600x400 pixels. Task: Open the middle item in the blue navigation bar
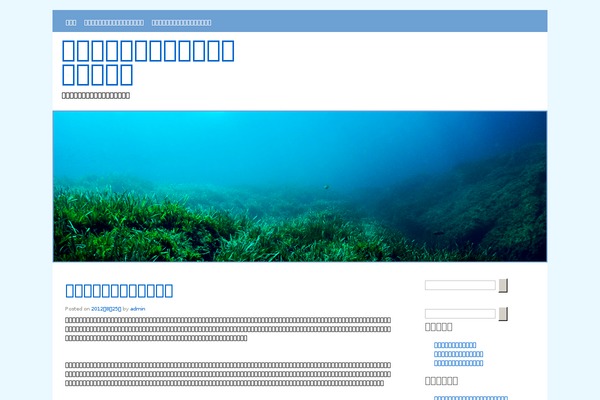tap(114, 23)
